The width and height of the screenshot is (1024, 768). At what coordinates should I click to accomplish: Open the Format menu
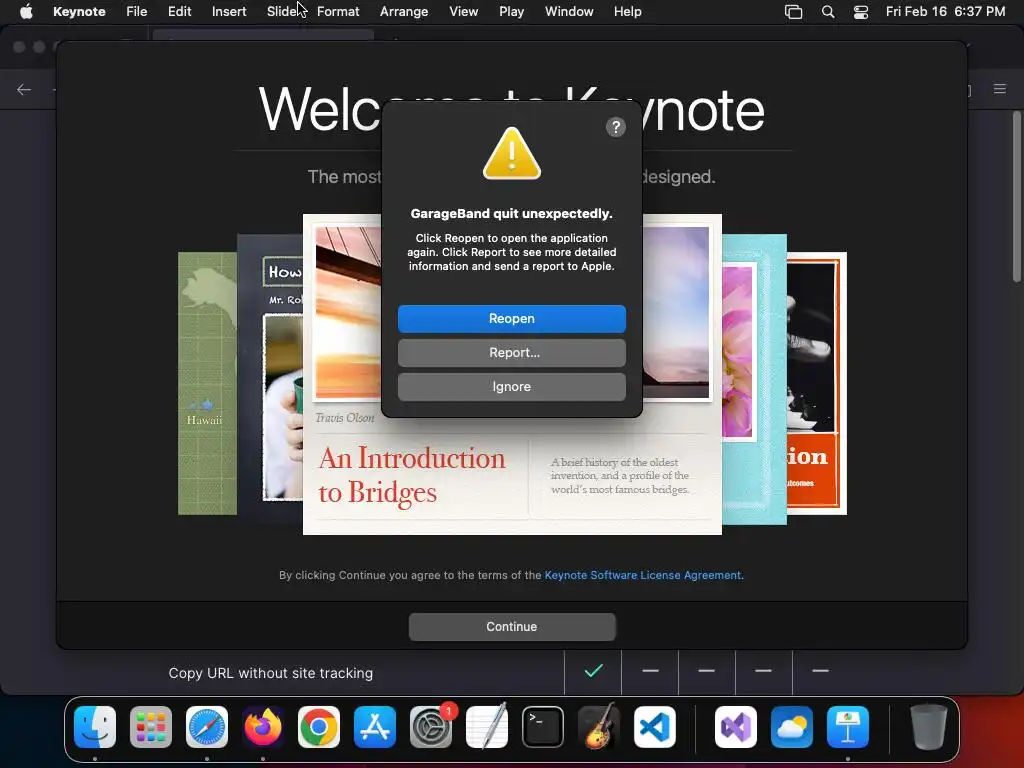pyautogui.click(x=338, y=12)
